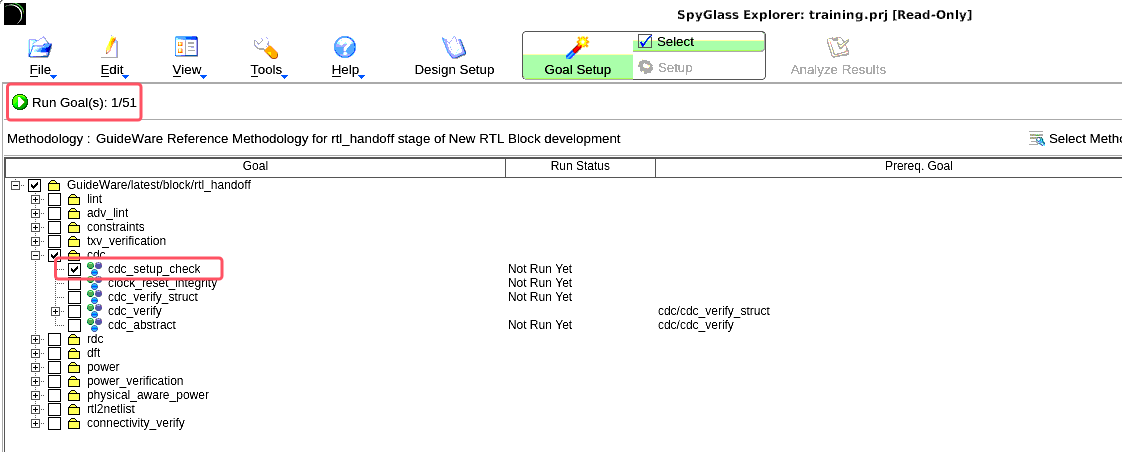Viewport: 1122px width, 452px height.
Task: Open the Analyze Results stage
Action: click(838, 56)
